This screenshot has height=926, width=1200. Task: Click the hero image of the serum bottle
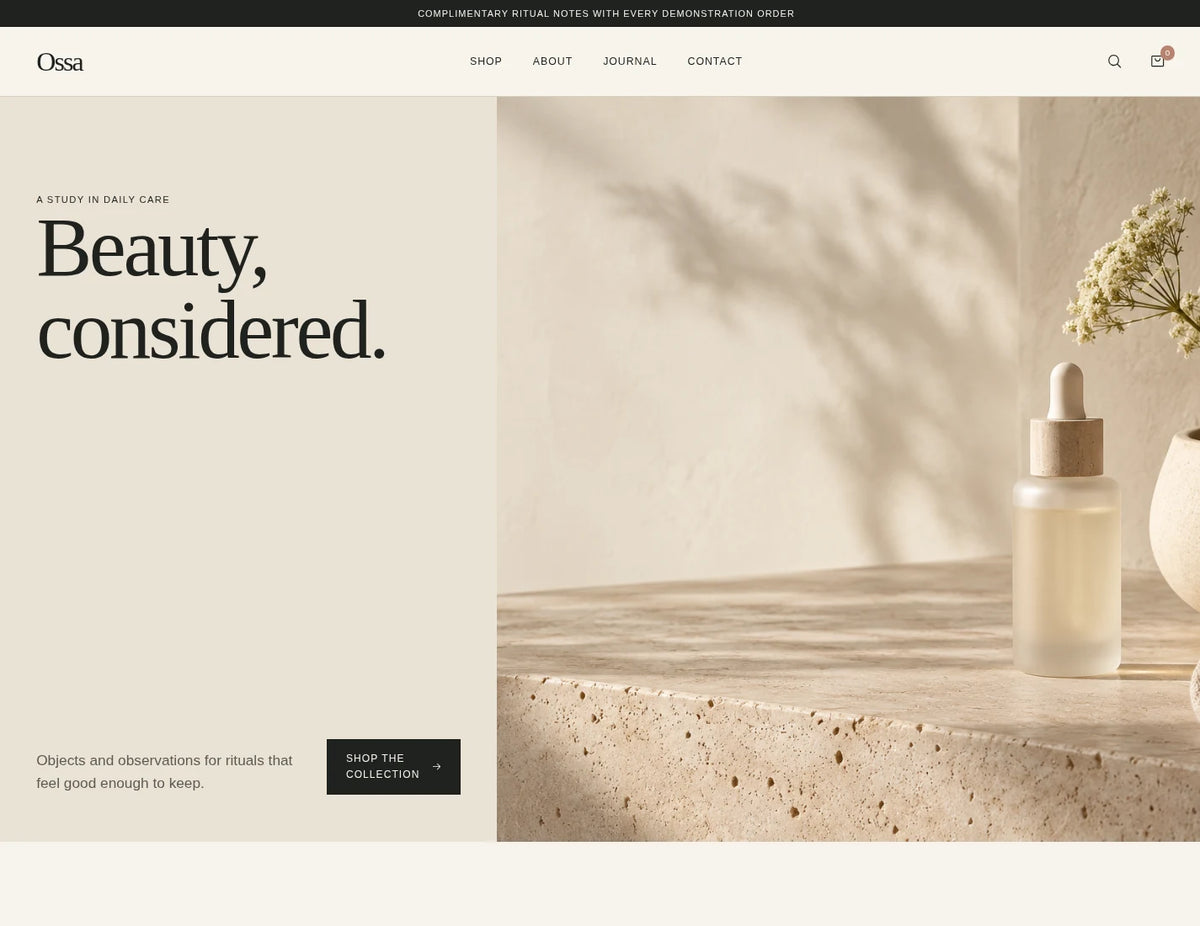pyautogui.click(x=848, y=469)
